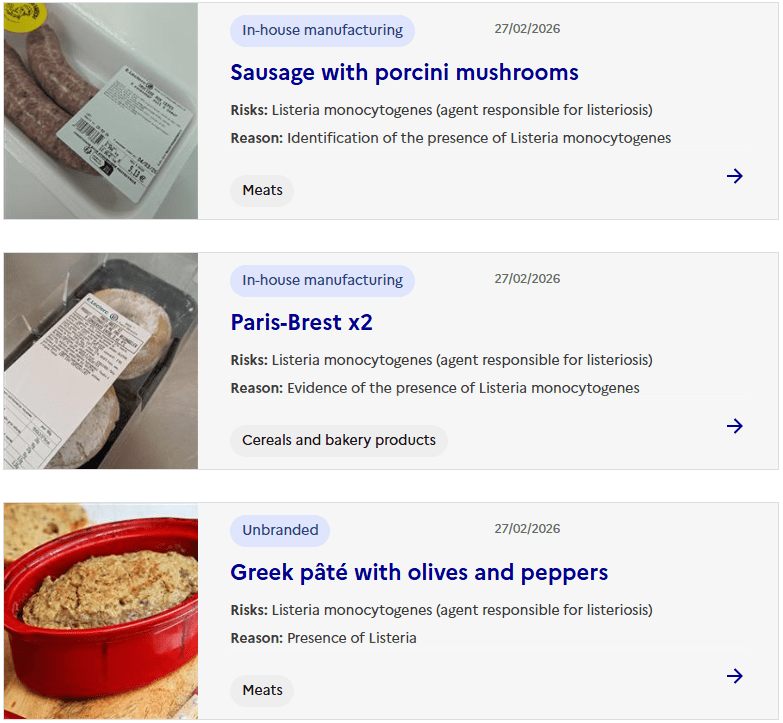This screenshot has height=723, width=783.
Task: Click the Meats tag under the sausage recall
Action: tap(262, 190)
